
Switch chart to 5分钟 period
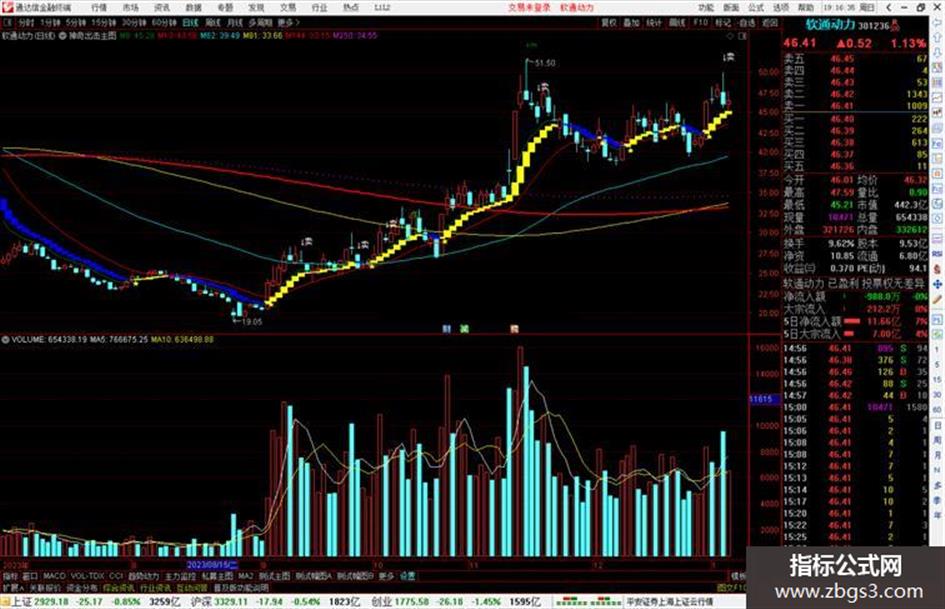coord(75,22)
